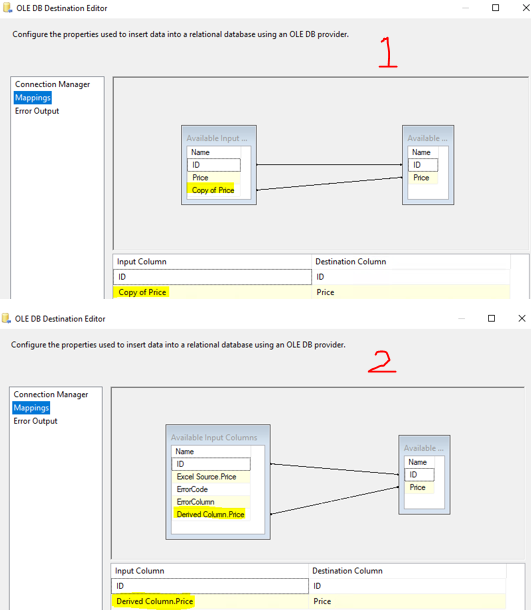This screenshot has width=531, height=610.
Task: Open Error Output page in top editor
Action: [37, 111]
